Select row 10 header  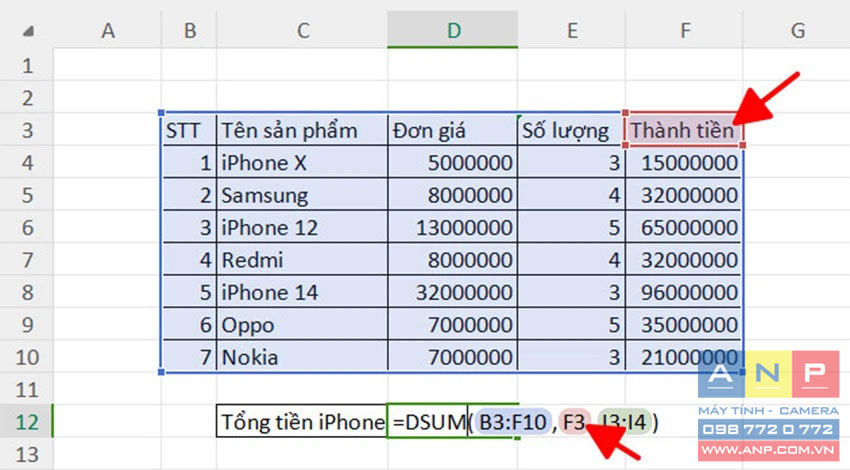click(x=27, y=357)
